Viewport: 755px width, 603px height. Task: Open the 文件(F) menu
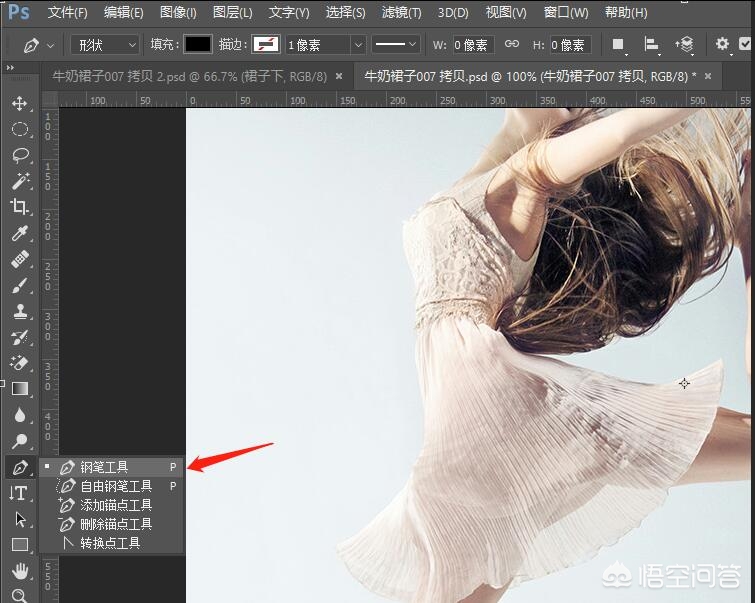67,12
